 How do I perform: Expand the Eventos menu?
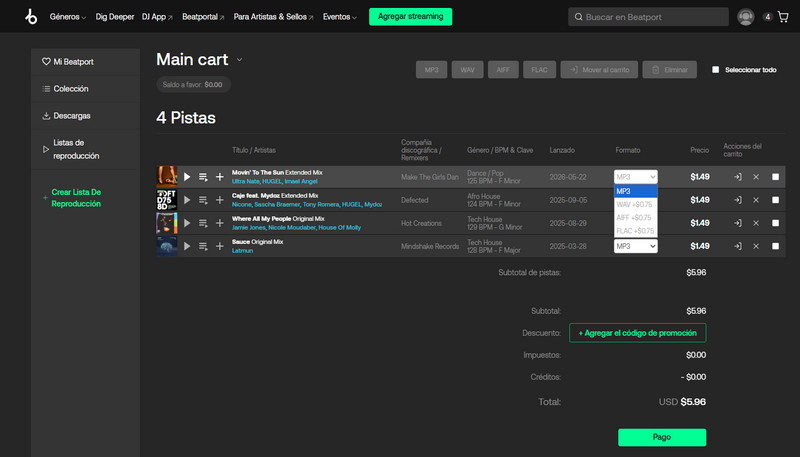pos(340,17)
